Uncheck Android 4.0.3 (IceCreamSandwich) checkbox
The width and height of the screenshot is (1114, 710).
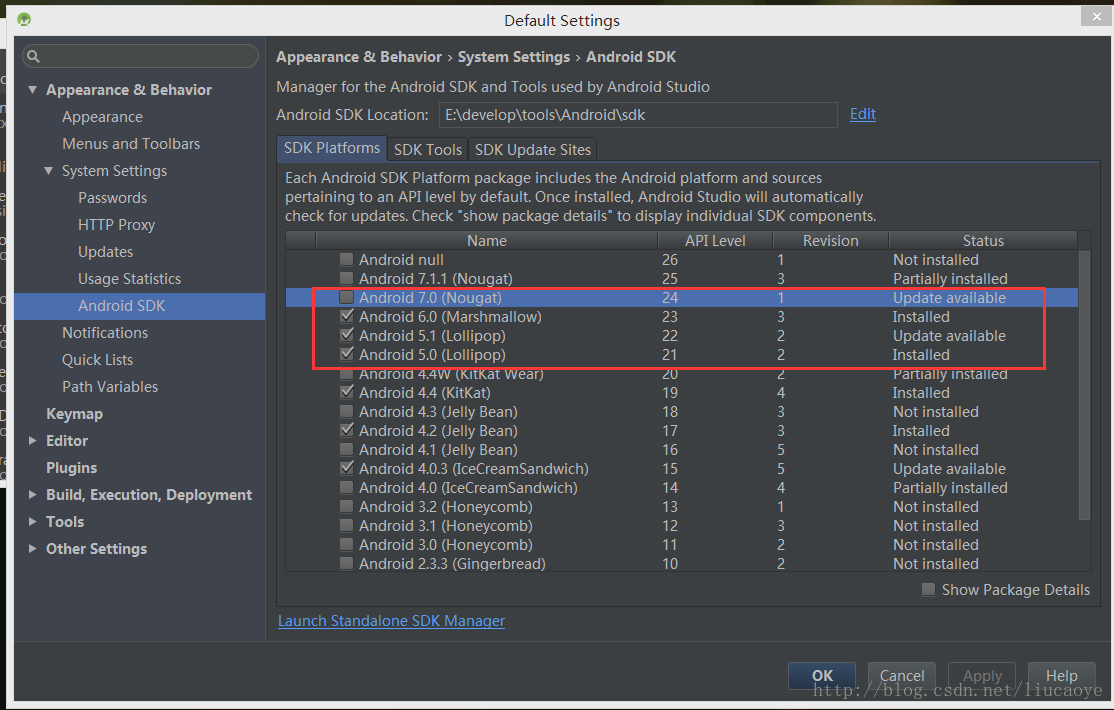(346, 468)
